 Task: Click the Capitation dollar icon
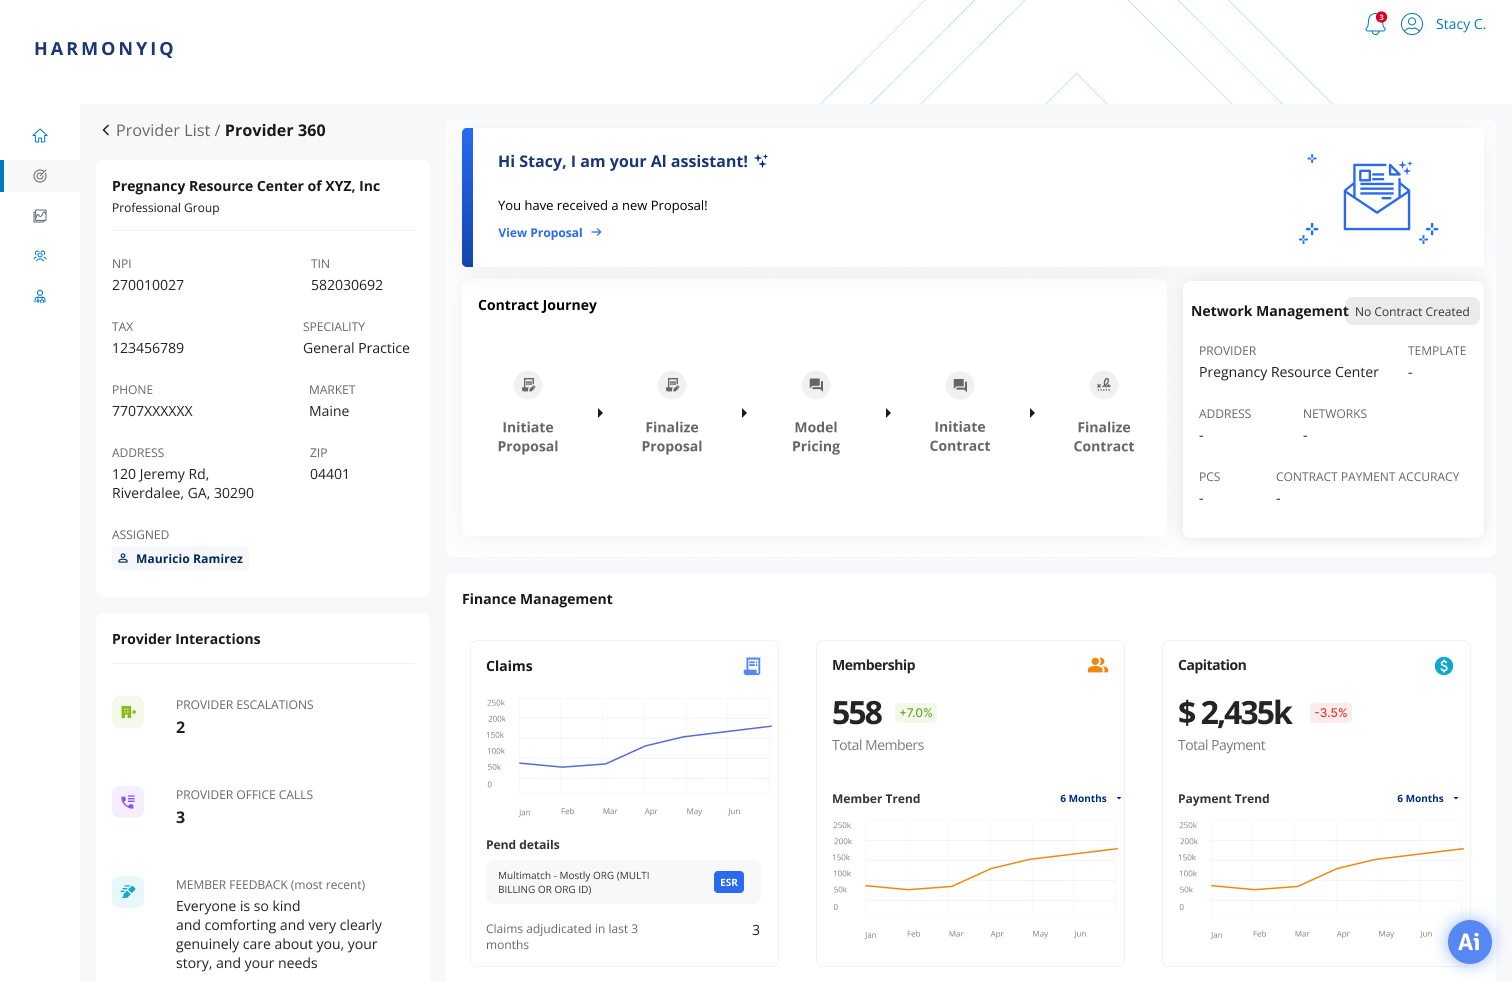pyautogui.click(x=1443, y=665)
